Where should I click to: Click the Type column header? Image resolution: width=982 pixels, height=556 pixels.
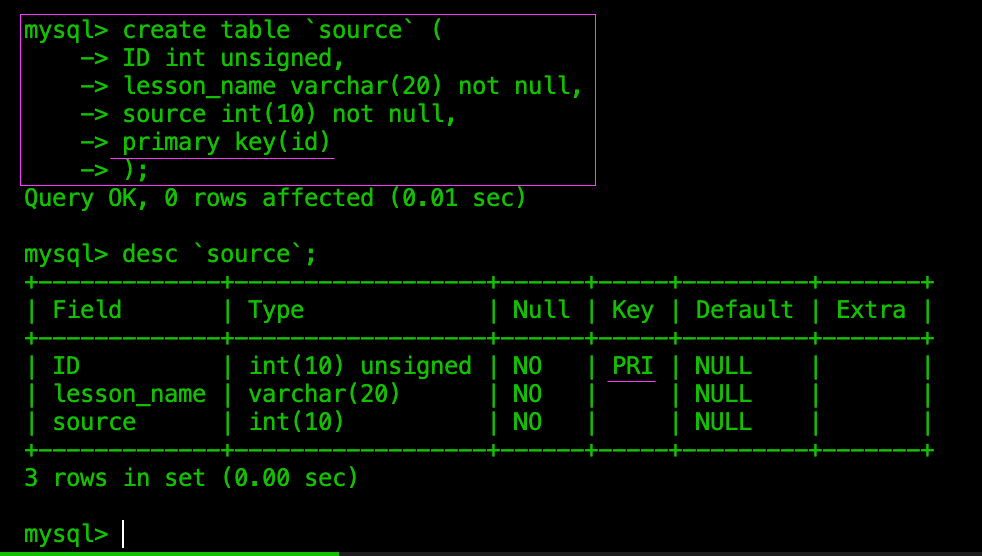point(276,311)
